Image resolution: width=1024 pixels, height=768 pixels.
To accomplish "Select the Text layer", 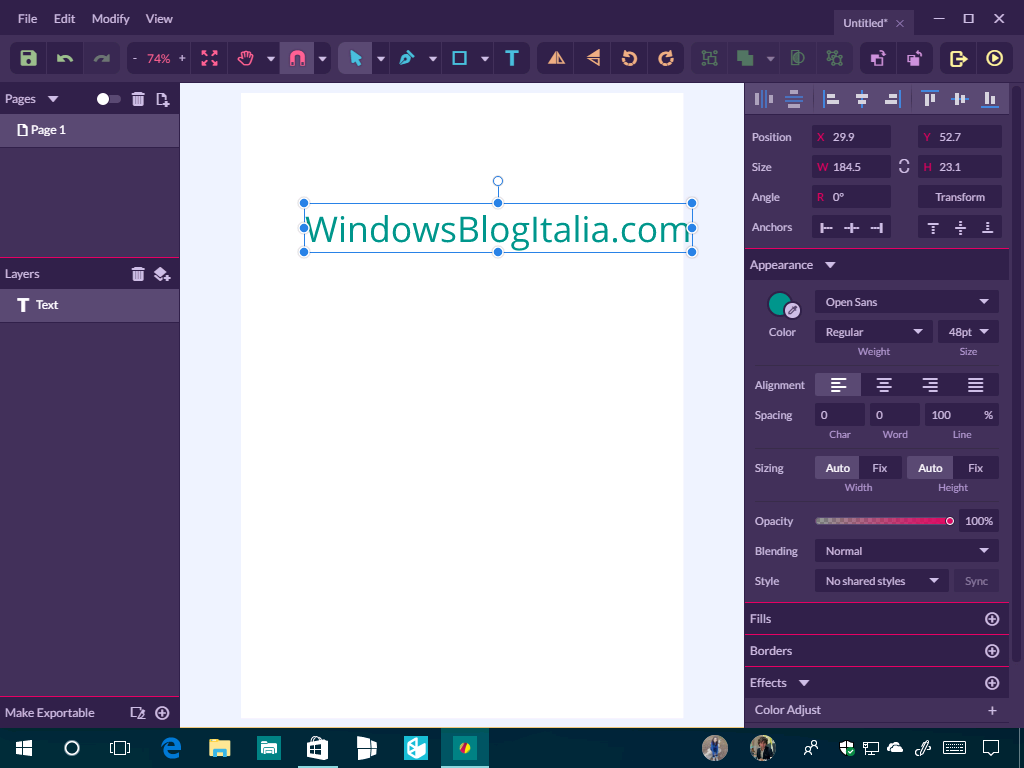I will tap(89, 305).
